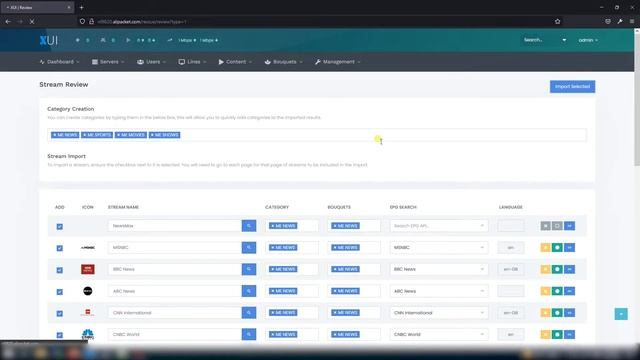The image size is (640, 360).
Task: Click the connections status icon in header
Action: pyautogui.click(x=78, y=40)
